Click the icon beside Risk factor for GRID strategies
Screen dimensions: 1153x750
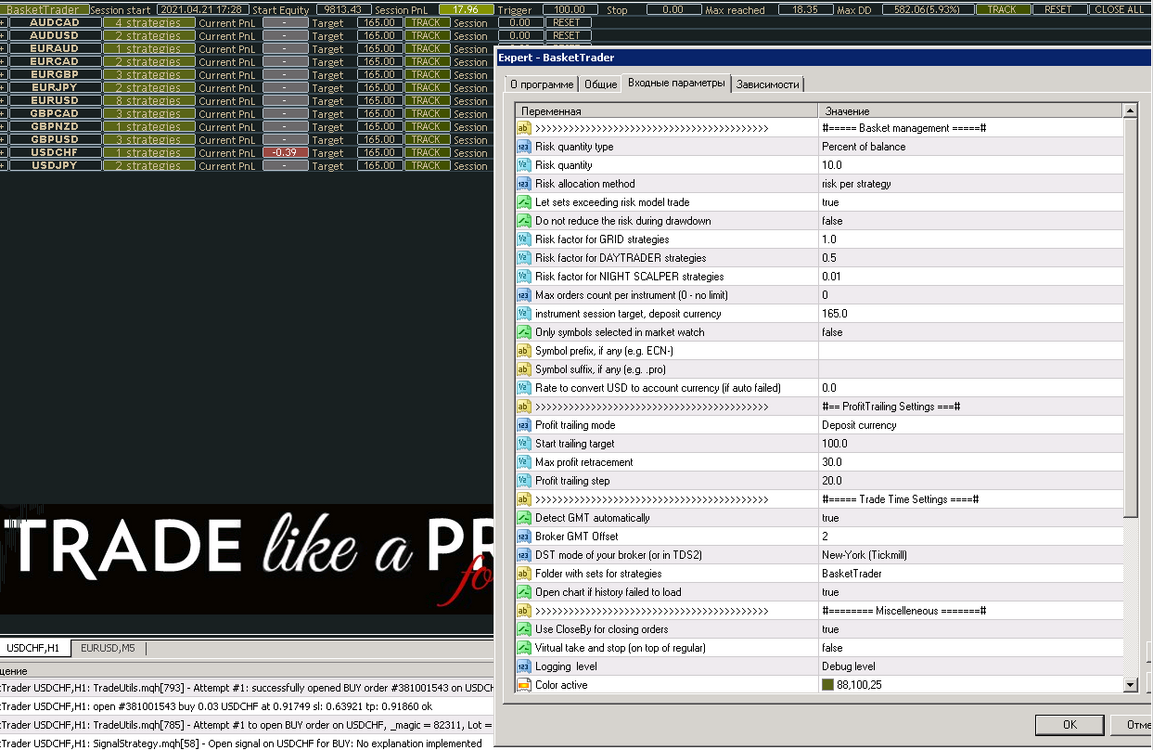(x=524, y=240)
